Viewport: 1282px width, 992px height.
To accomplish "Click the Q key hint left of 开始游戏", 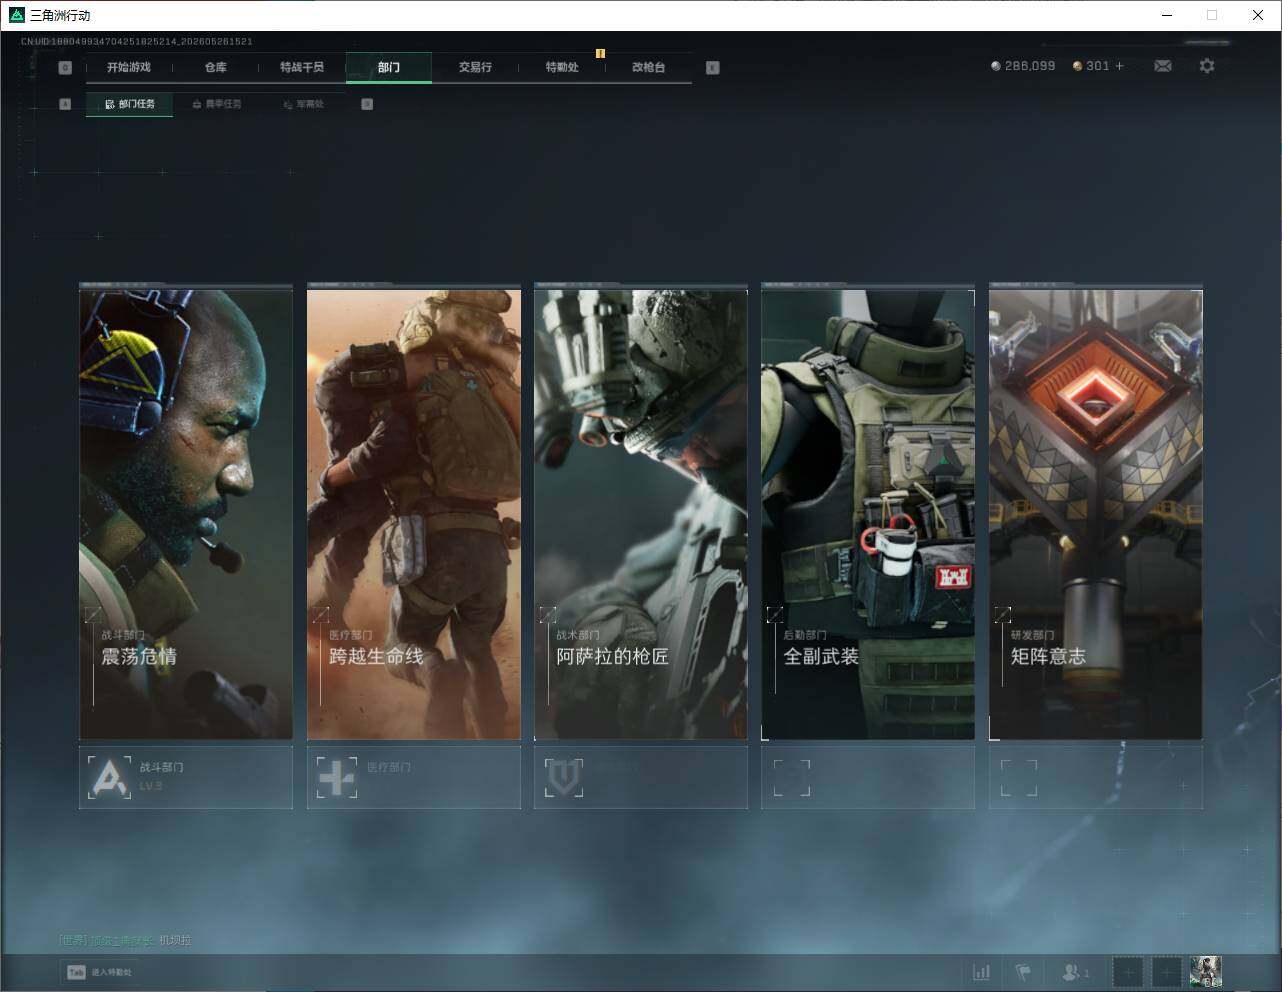I will click(65, 68).
